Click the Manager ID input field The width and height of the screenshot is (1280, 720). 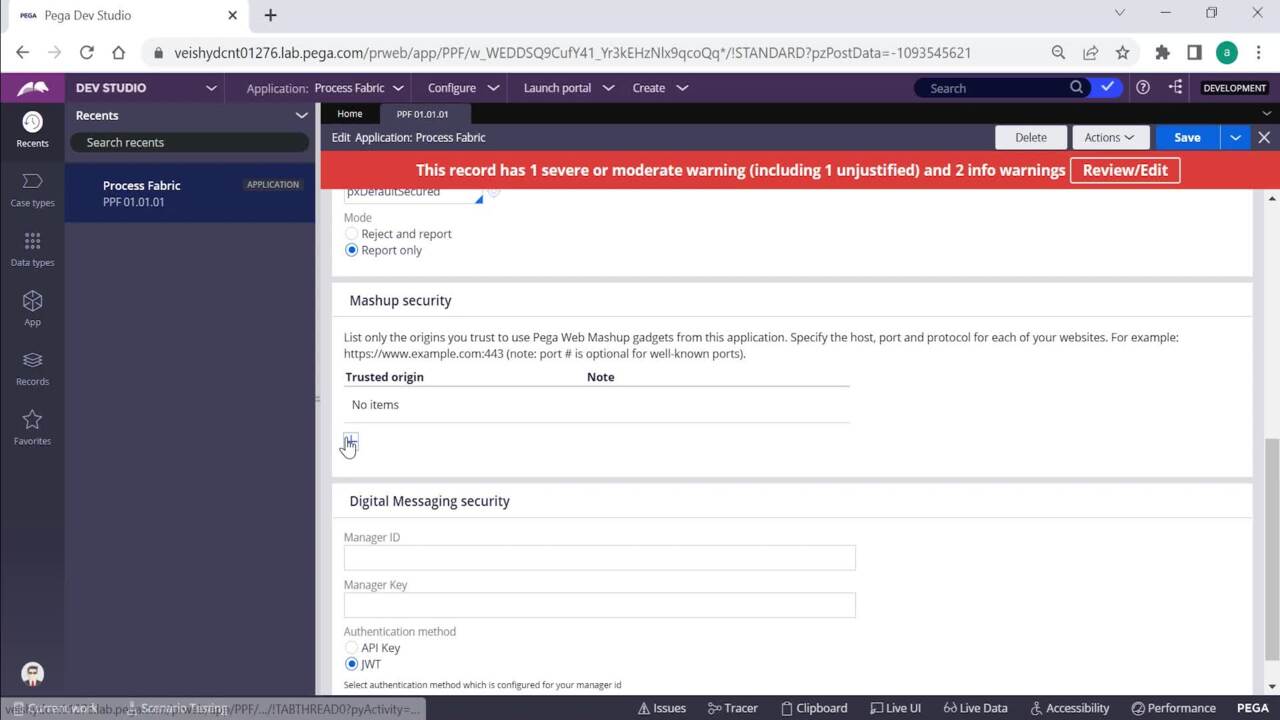coord(599,558)
